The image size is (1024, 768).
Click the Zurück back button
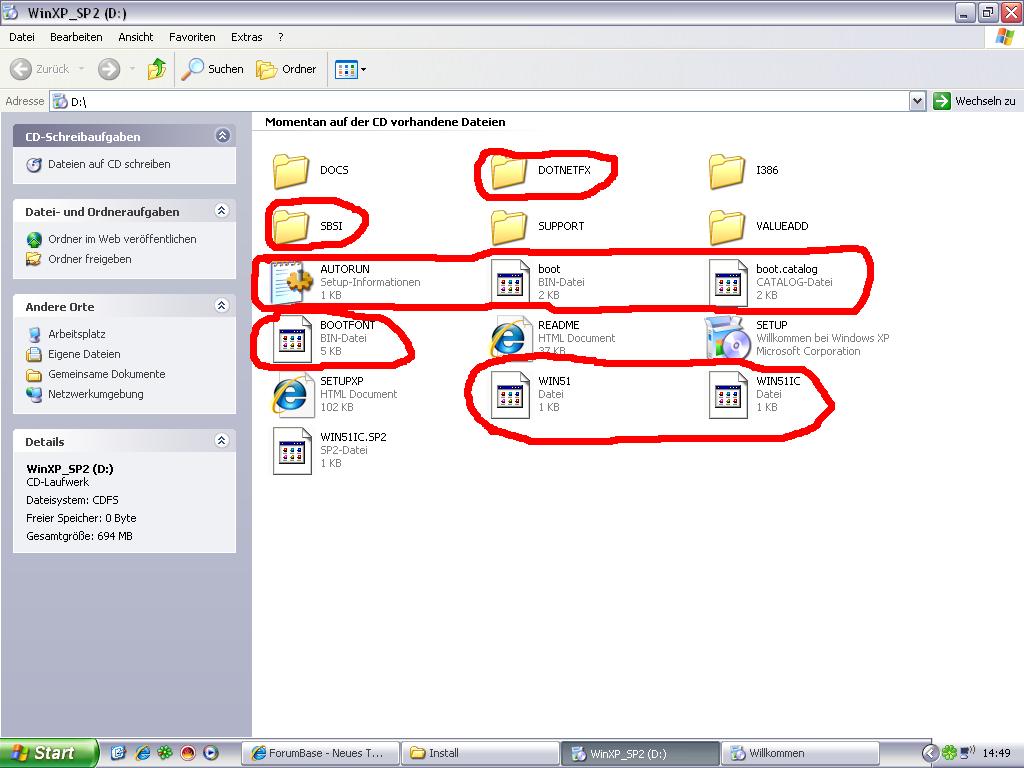39,69
